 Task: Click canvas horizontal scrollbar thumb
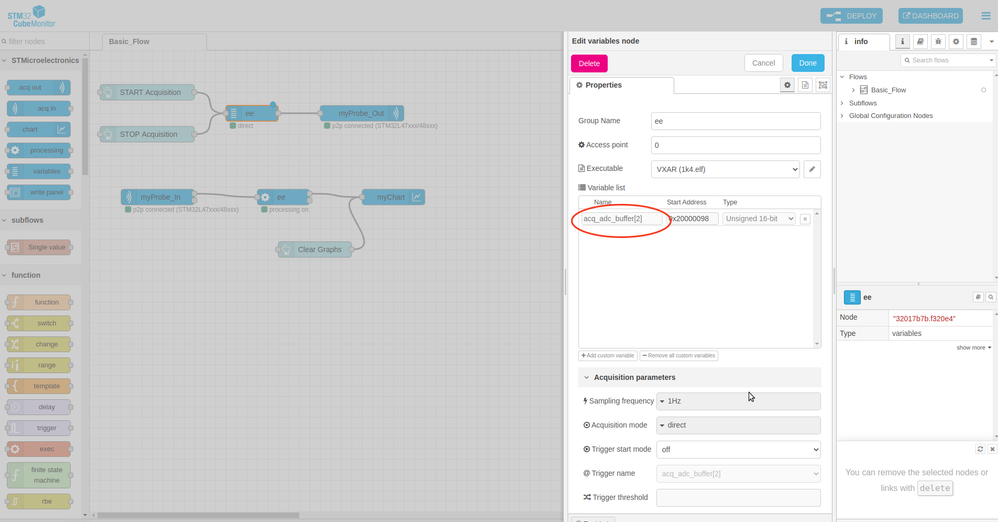pos(198,516)
